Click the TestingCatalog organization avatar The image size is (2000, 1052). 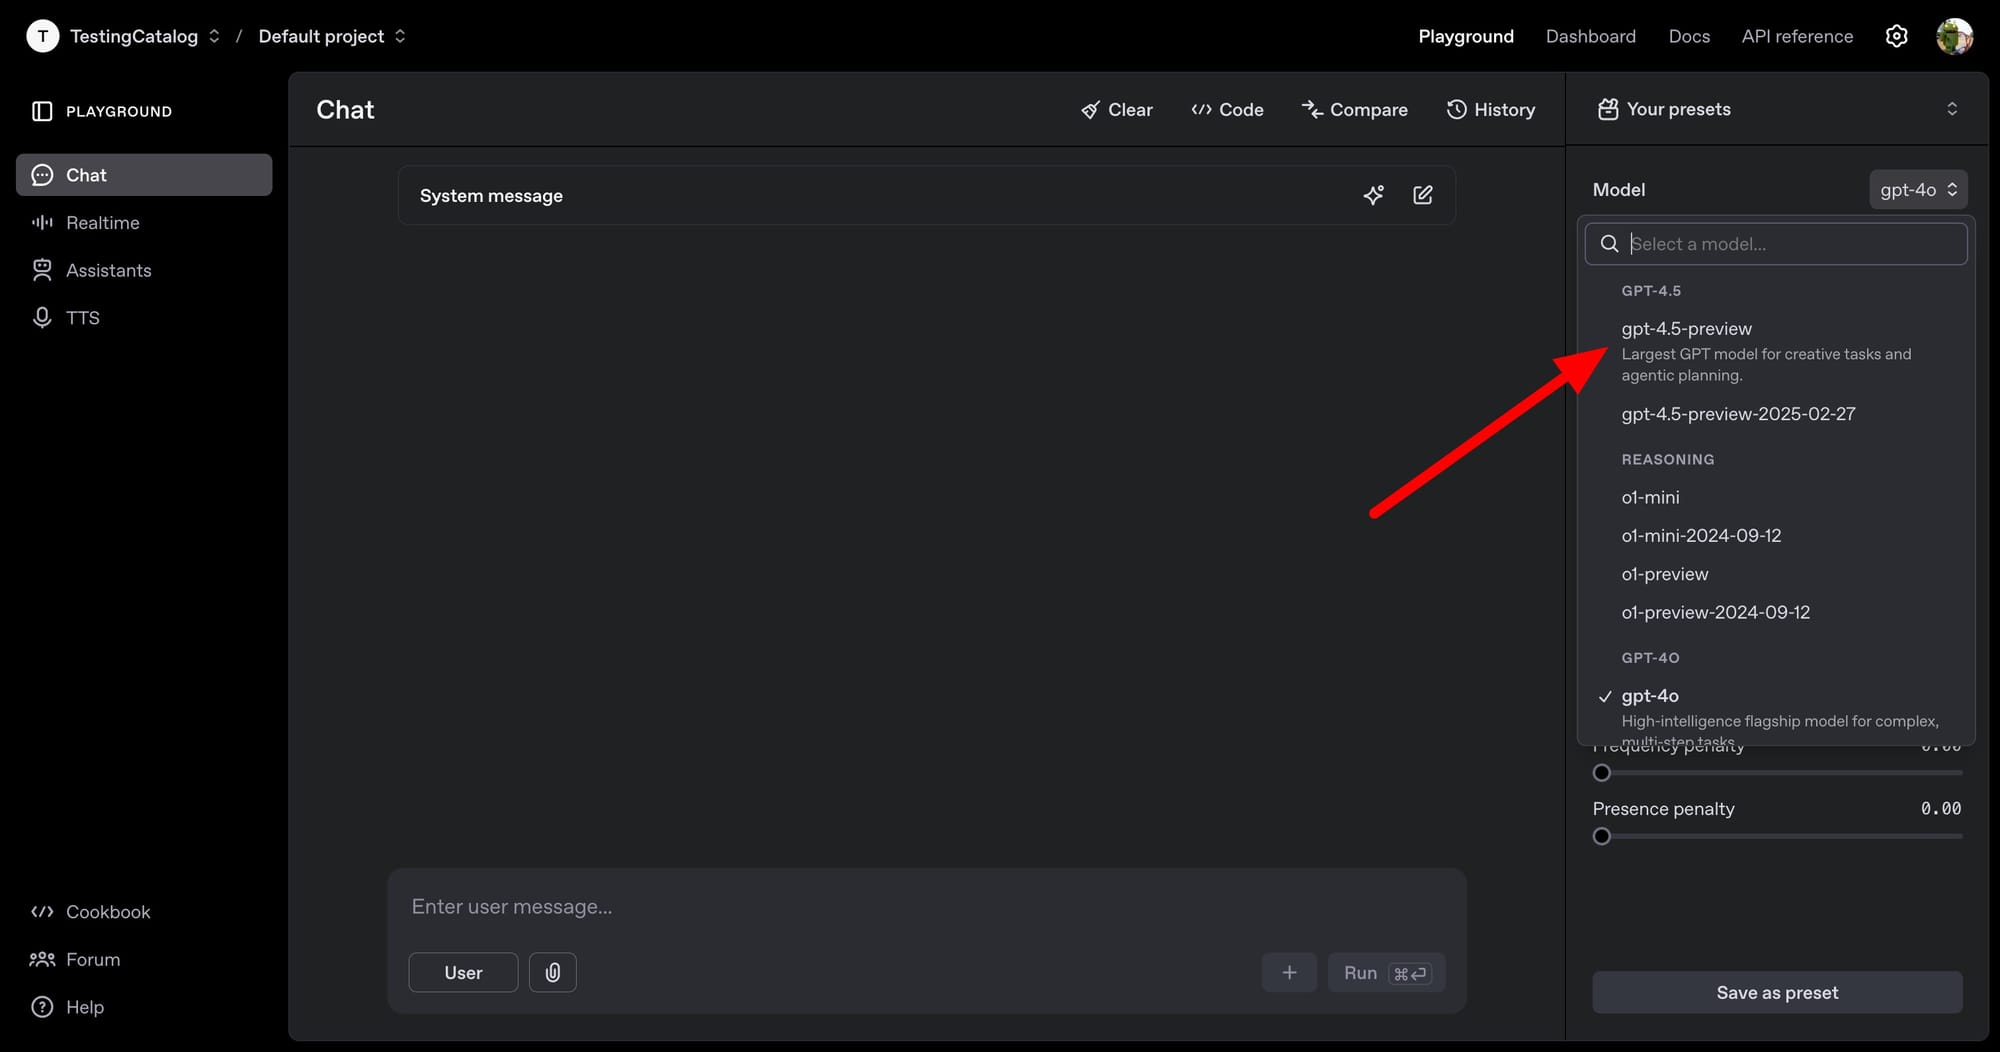[42, 36]
